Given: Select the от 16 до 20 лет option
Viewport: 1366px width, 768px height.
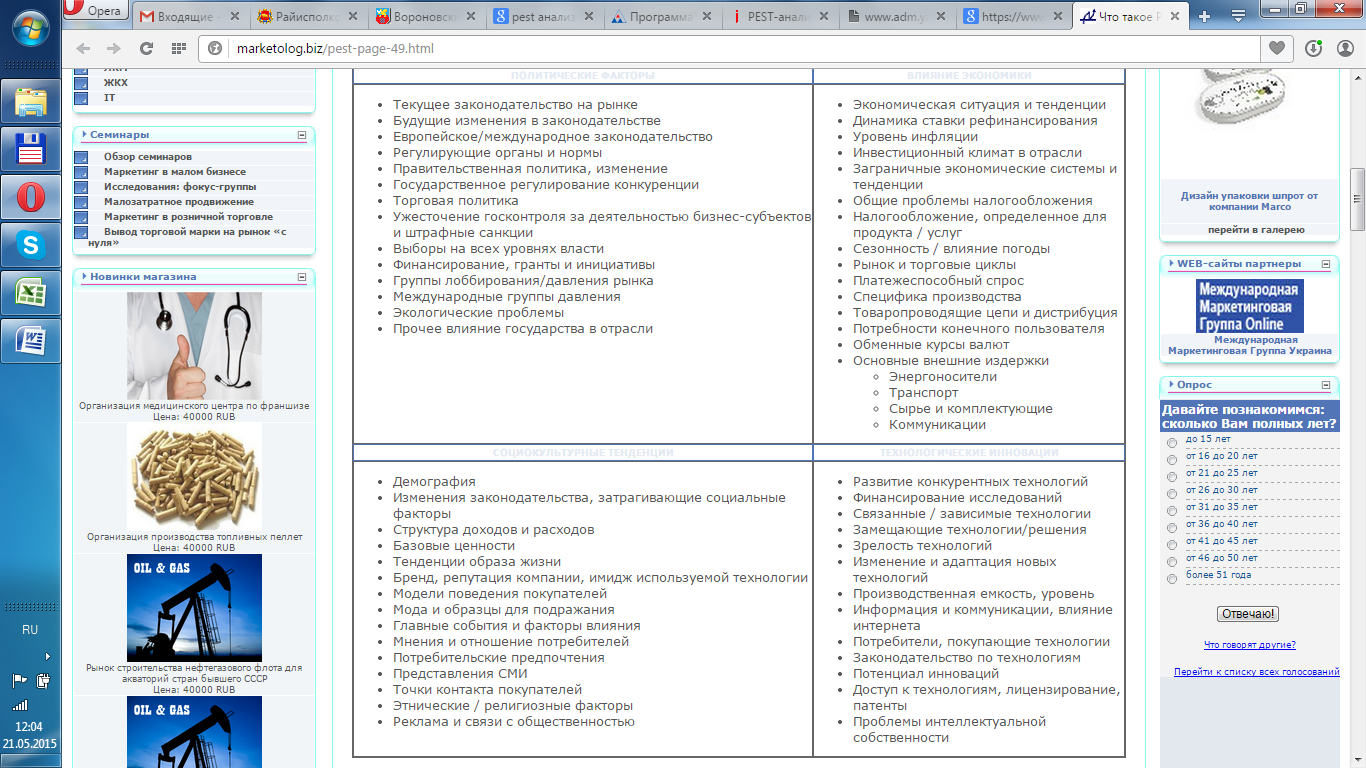Looking at the screenshot, I should [1172, 460].
